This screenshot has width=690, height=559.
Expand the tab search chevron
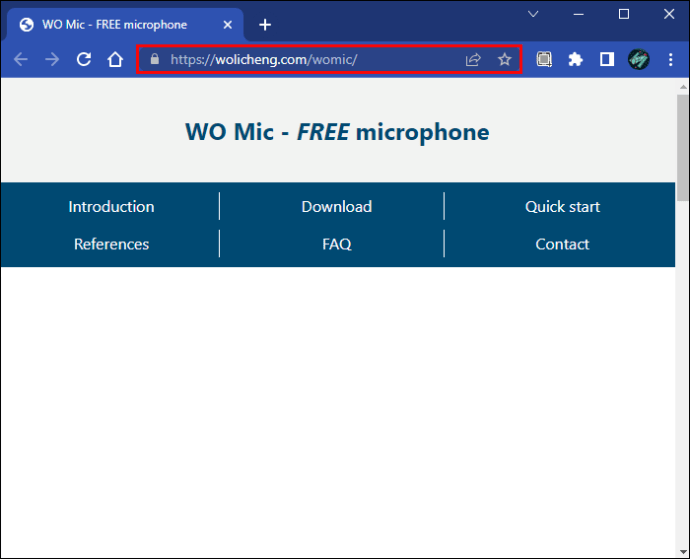tap(533, 14)
